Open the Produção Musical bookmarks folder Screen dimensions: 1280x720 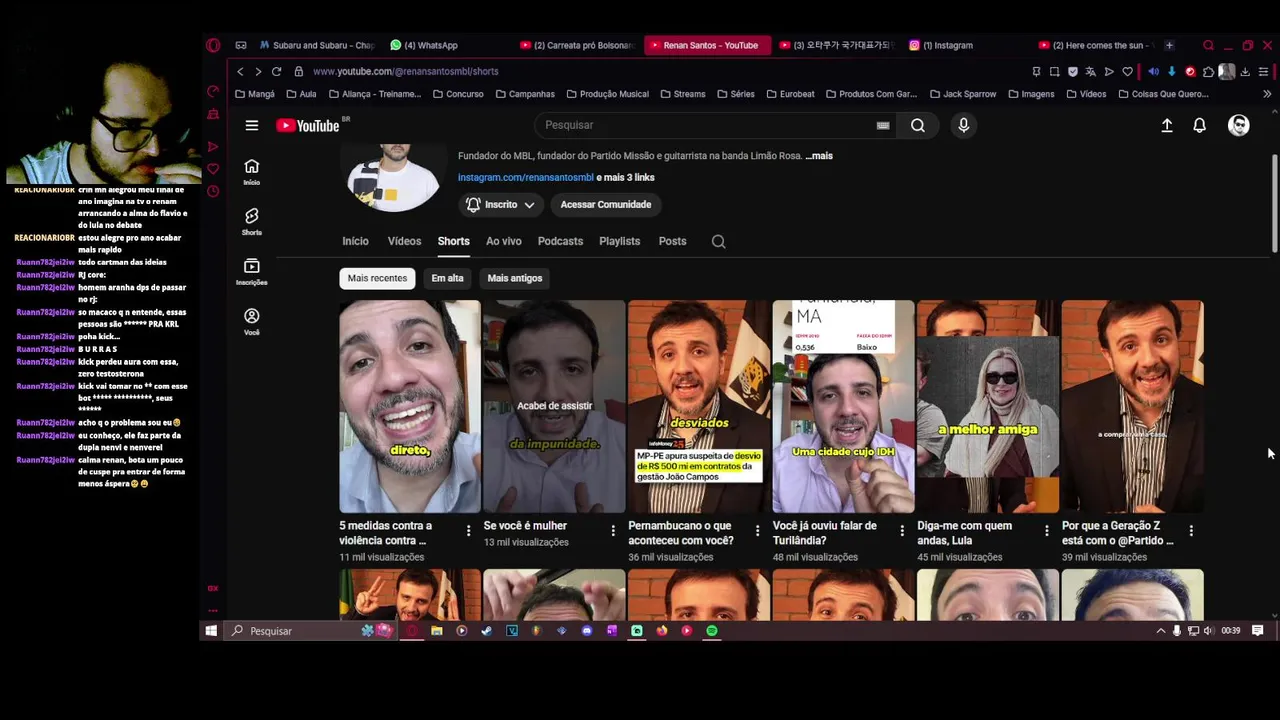pyautogui.click(x=607, y=94)
